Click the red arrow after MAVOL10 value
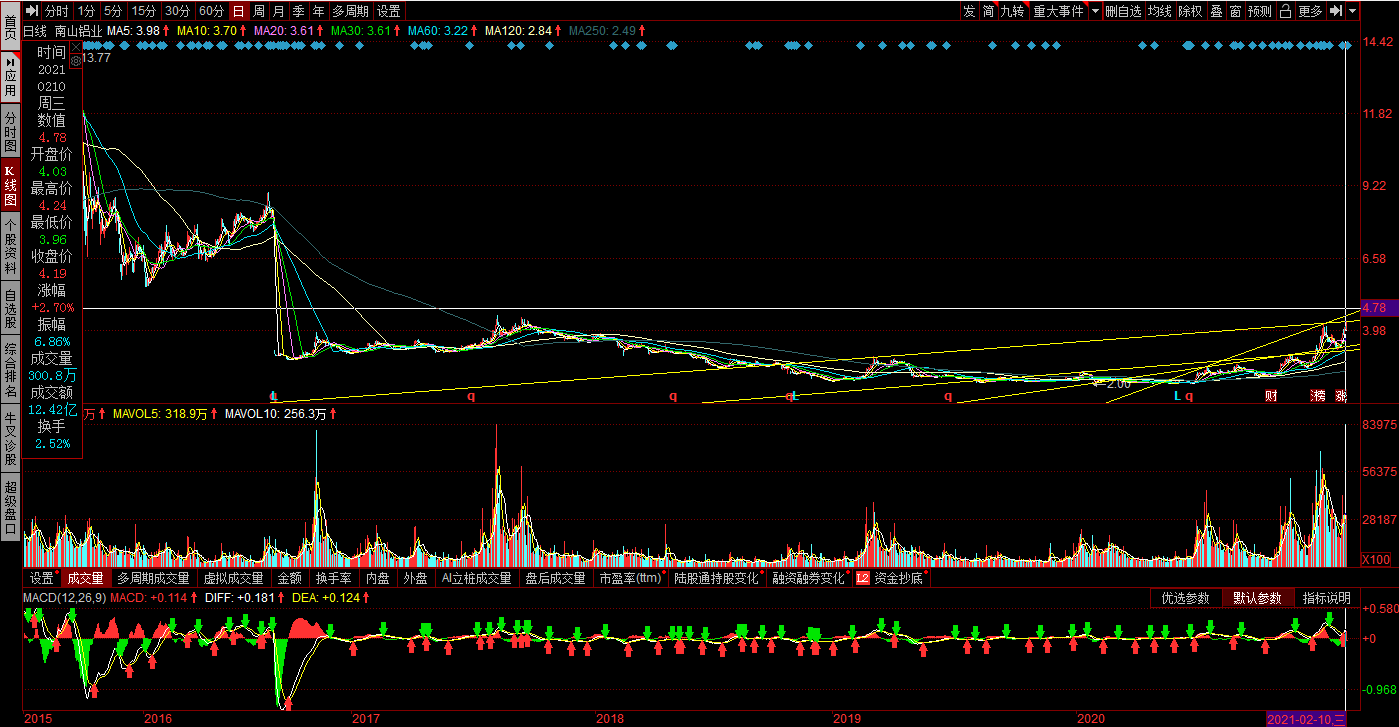 coord(333,413)
